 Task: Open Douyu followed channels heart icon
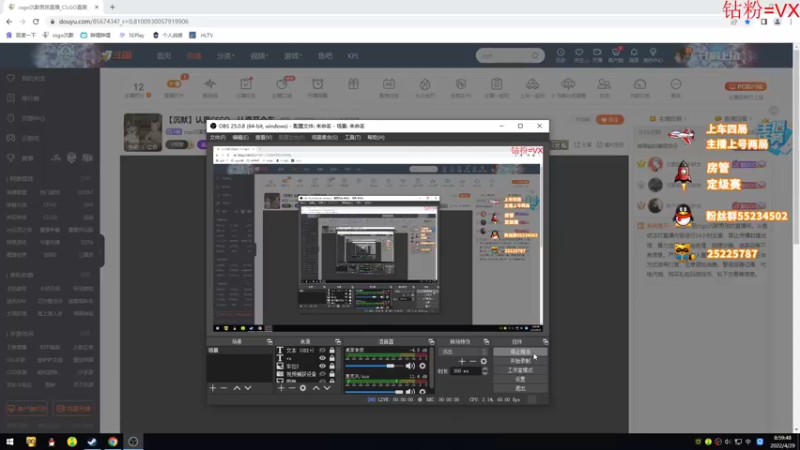point(579,53)
